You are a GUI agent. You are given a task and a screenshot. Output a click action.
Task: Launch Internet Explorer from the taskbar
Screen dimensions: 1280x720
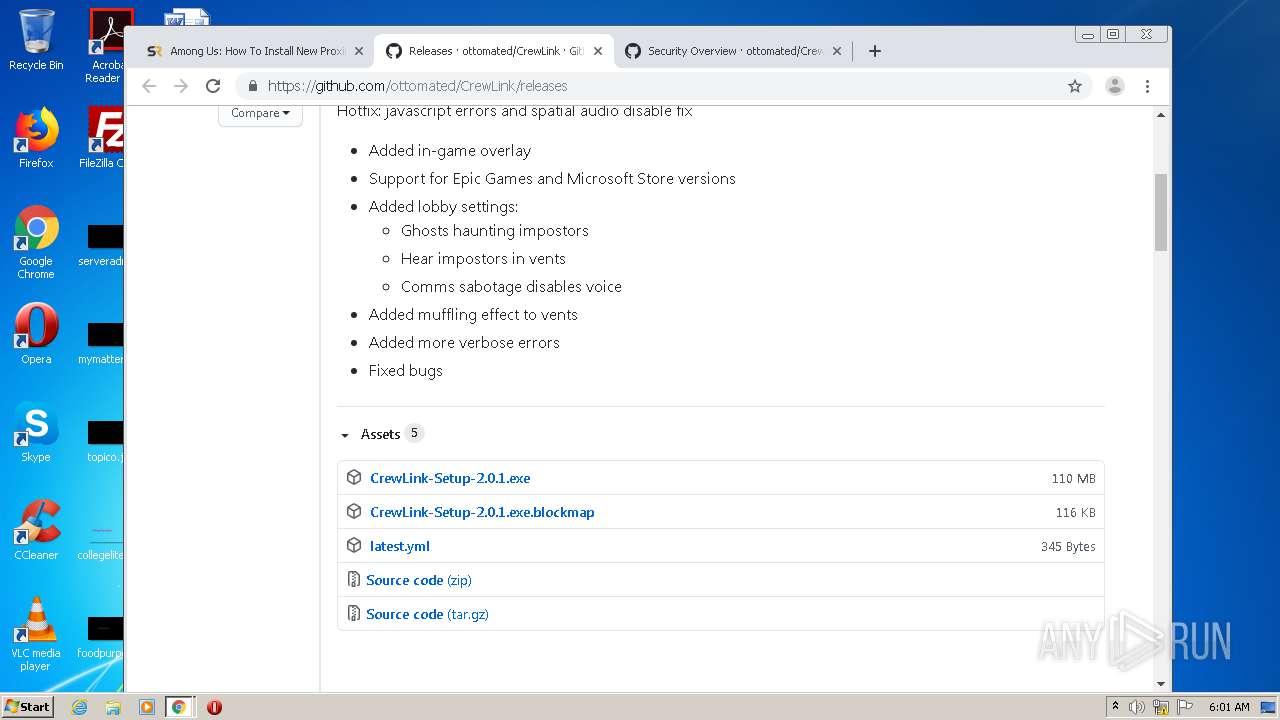pyautogui.click(x=79, y=707)
